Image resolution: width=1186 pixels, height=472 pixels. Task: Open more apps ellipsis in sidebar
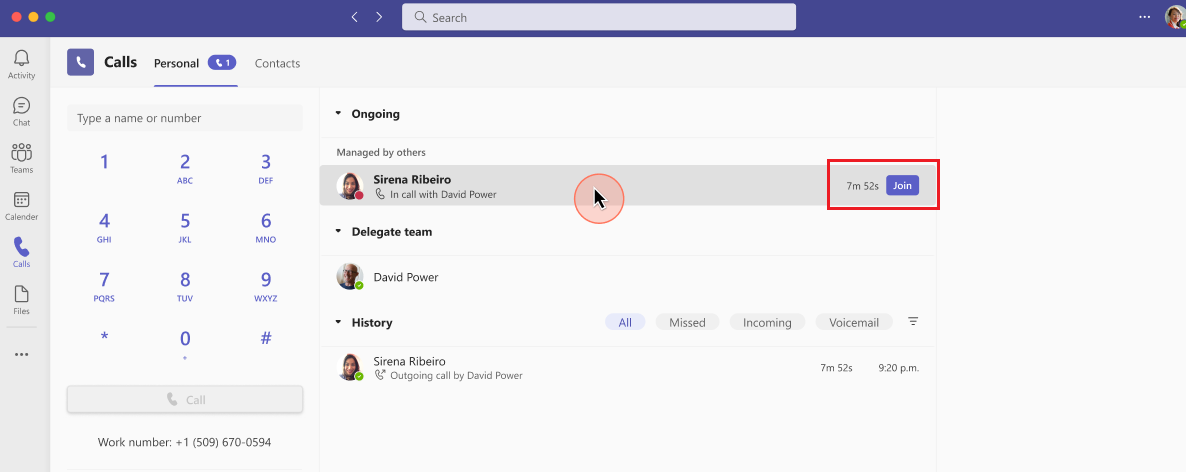coord(21,354)
